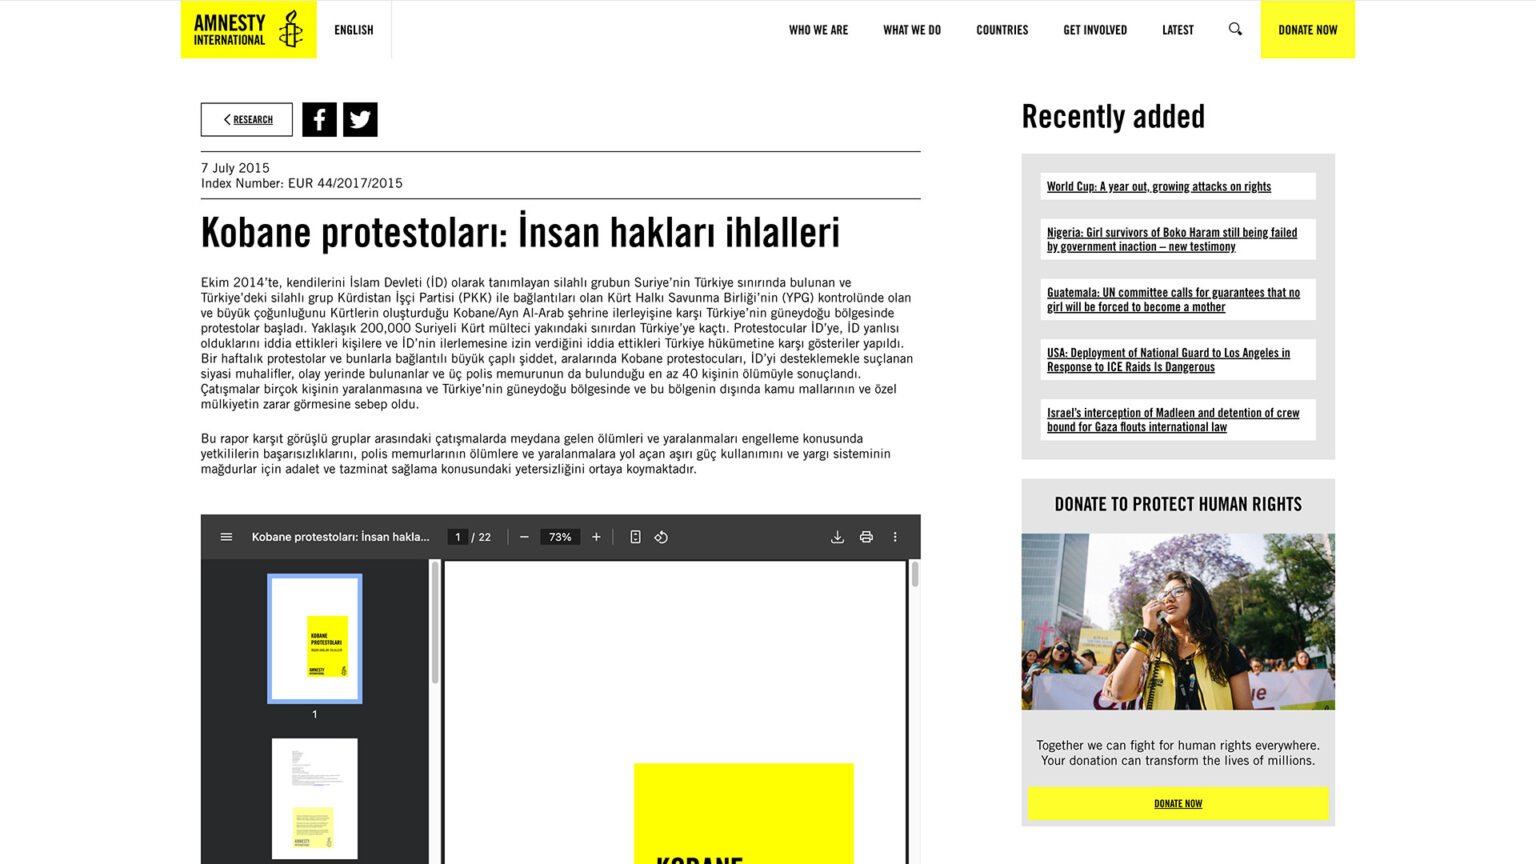Screen dimensions: 1536x864
Task: Open USA National Guard Los Angeles article
Action: 1168,360
